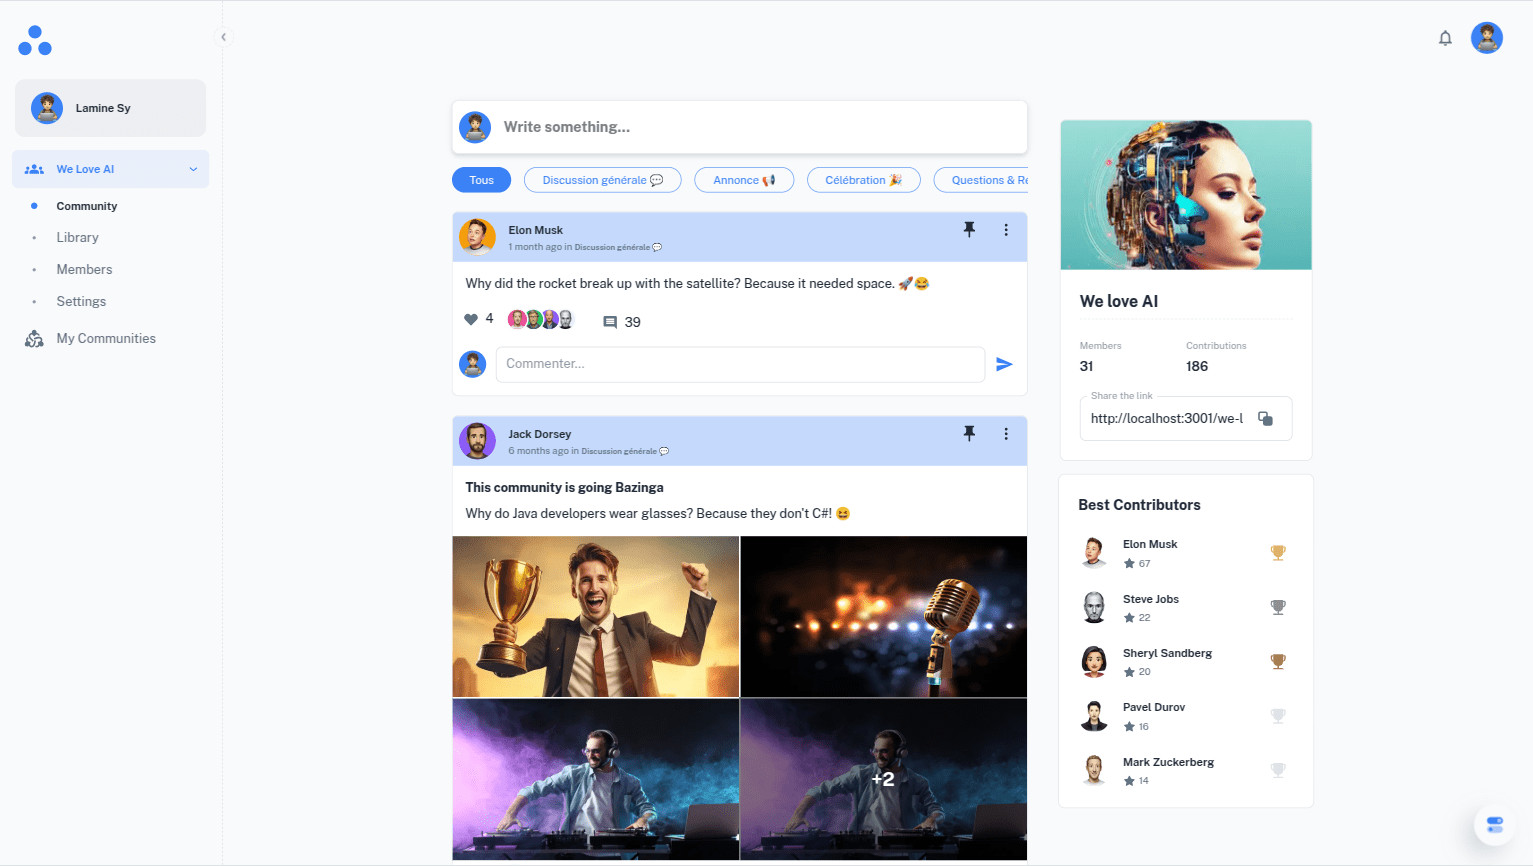The image size is (1533, 866).
Task: Open the profile avatar in top bar
Action: (1487, 38)
